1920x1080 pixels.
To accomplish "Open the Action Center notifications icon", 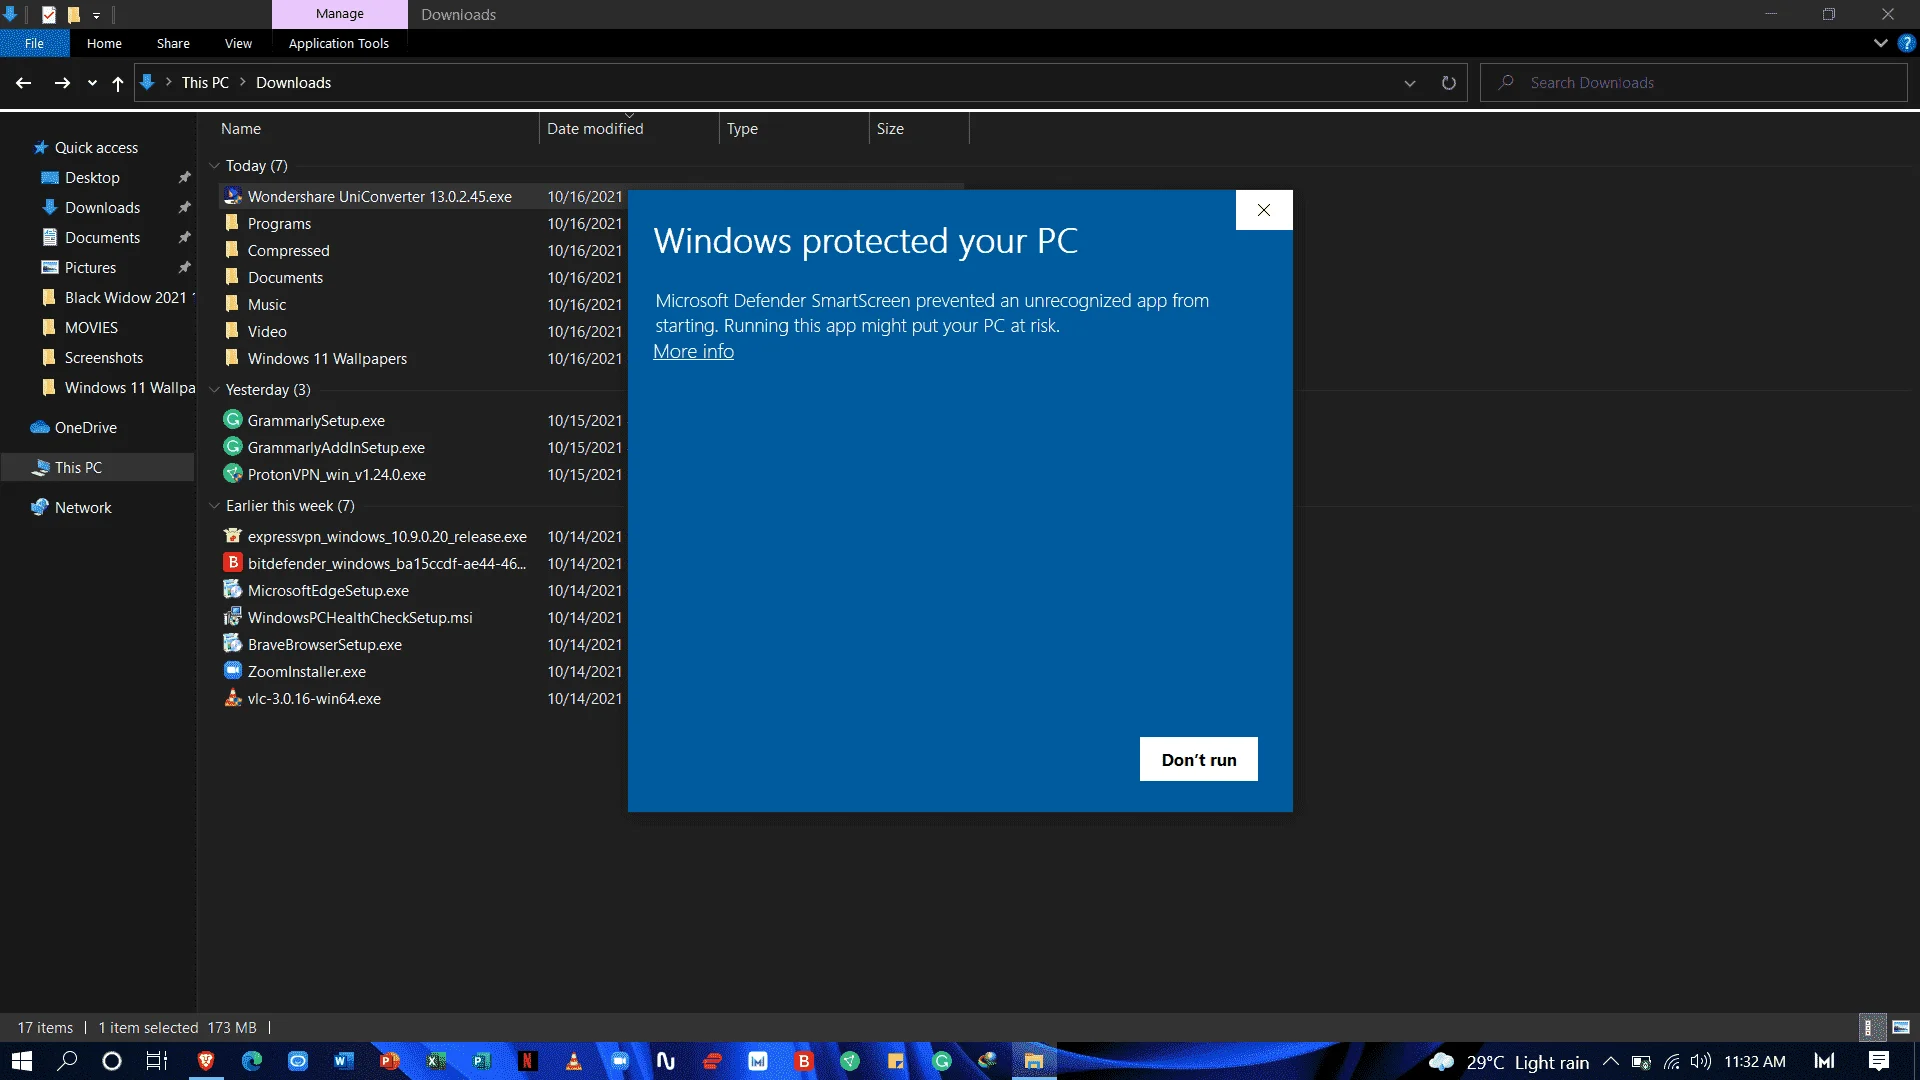I will [1879, 1061].
